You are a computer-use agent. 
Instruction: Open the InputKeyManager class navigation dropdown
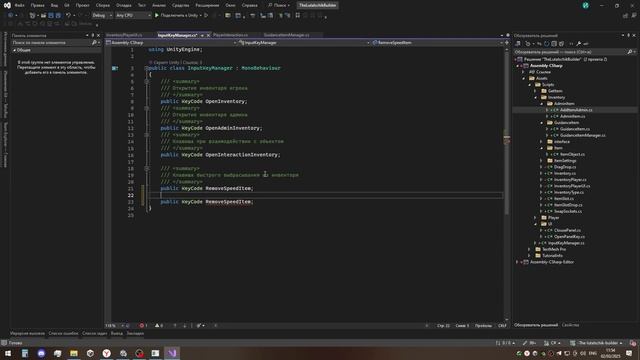pos(304,42)
